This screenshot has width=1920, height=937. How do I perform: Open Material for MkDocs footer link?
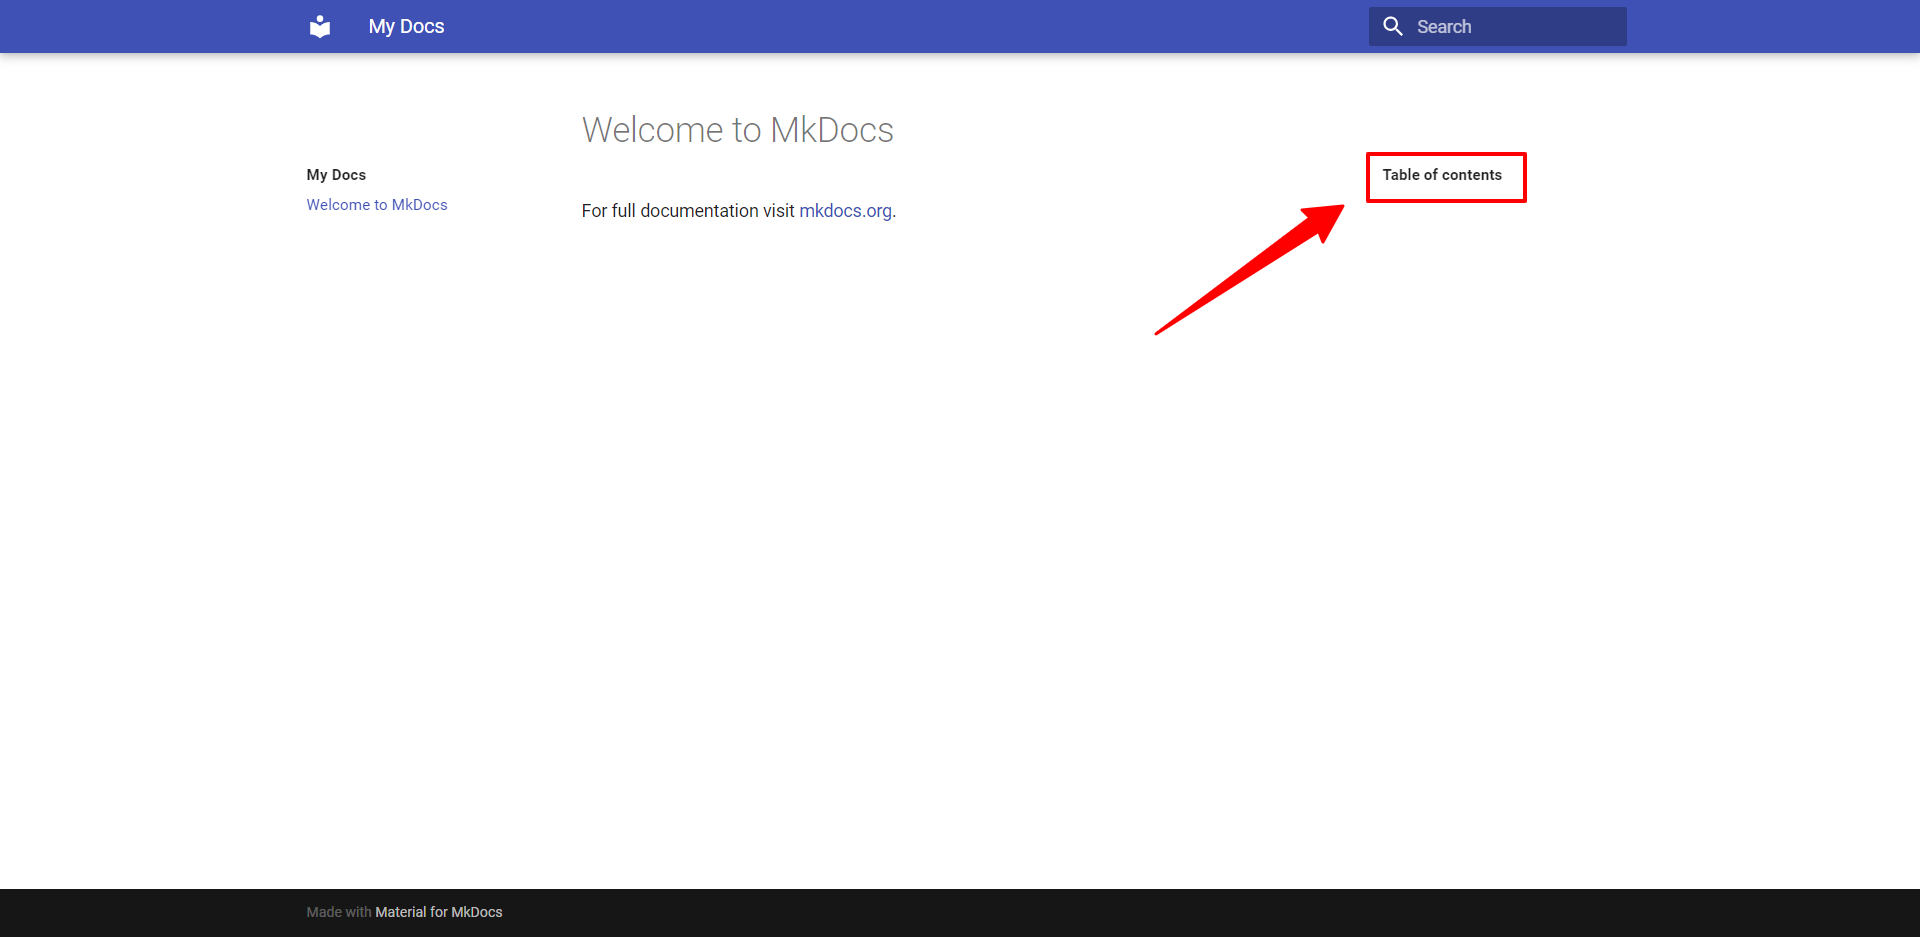(439, 912)
